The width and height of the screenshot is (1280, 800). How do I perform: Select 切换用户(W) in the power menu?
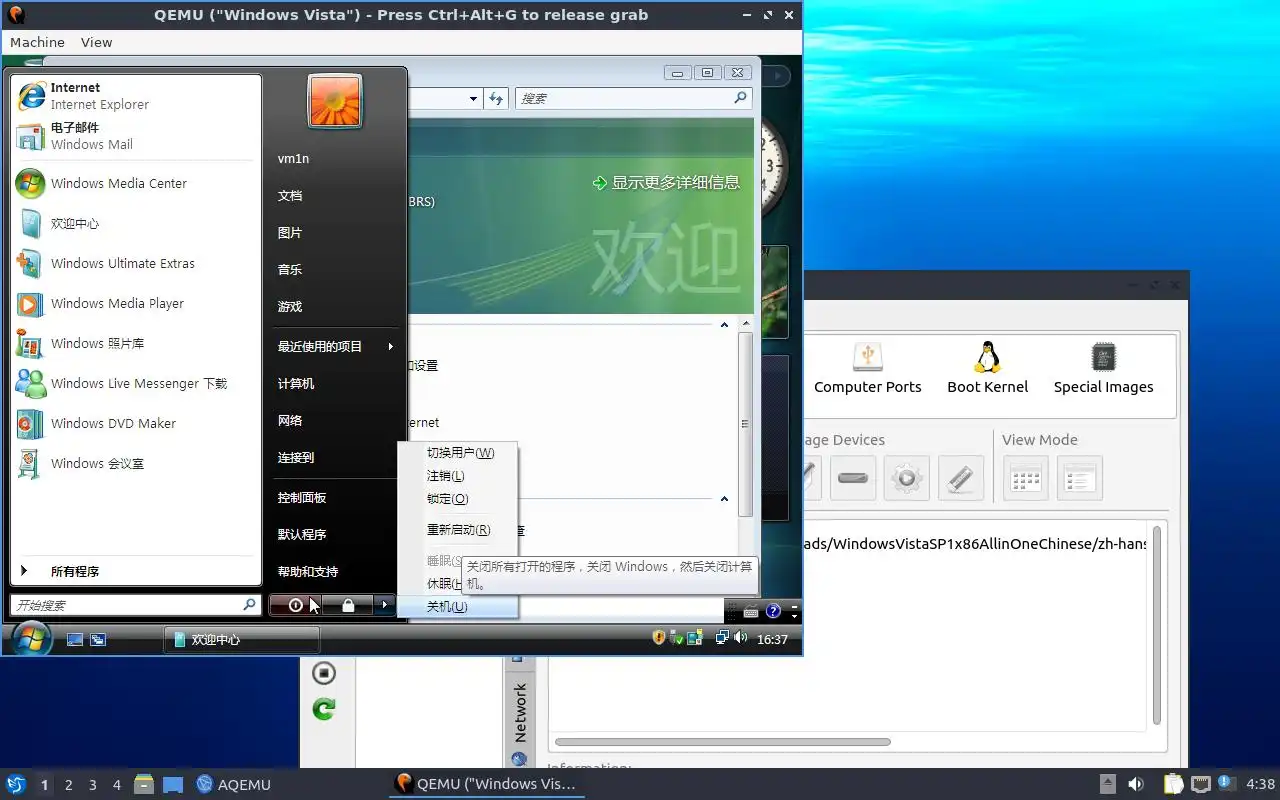point(458,453)
